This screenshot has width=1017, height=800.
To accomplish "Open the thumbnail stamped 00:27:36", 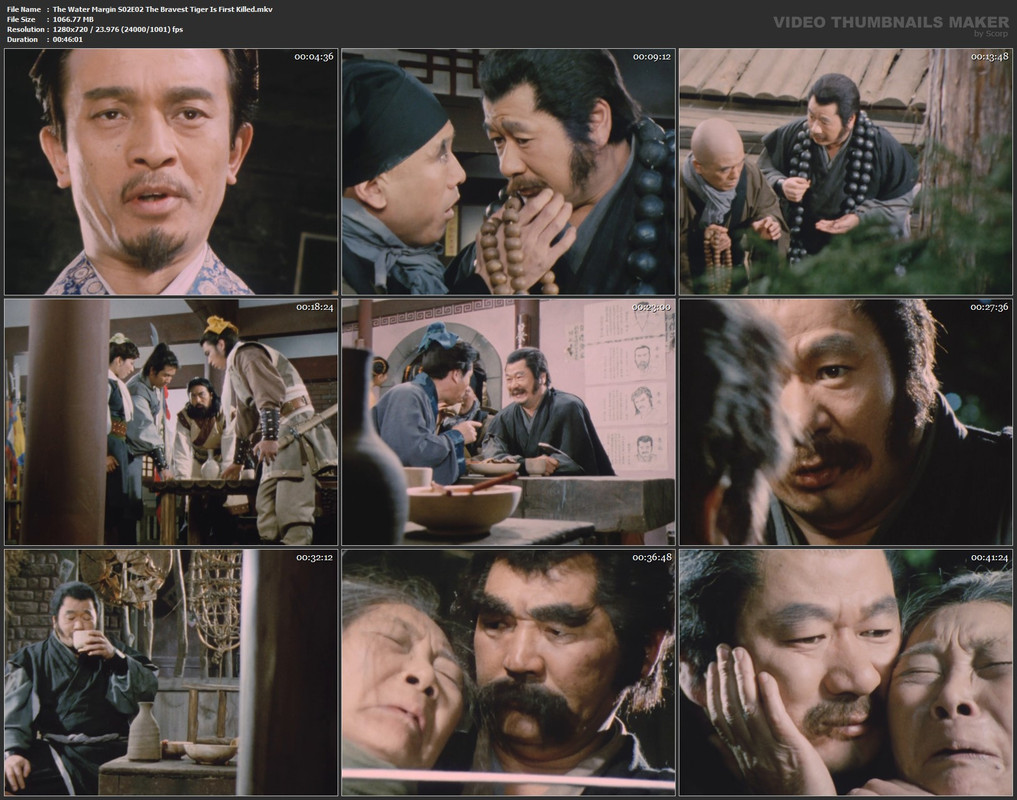I will (846, 422).
